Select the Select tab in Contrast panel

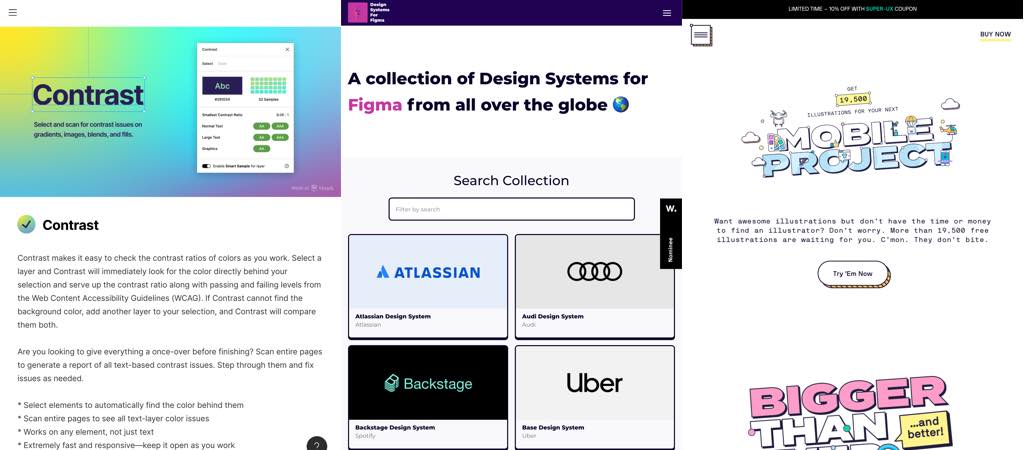pos(207,63)
